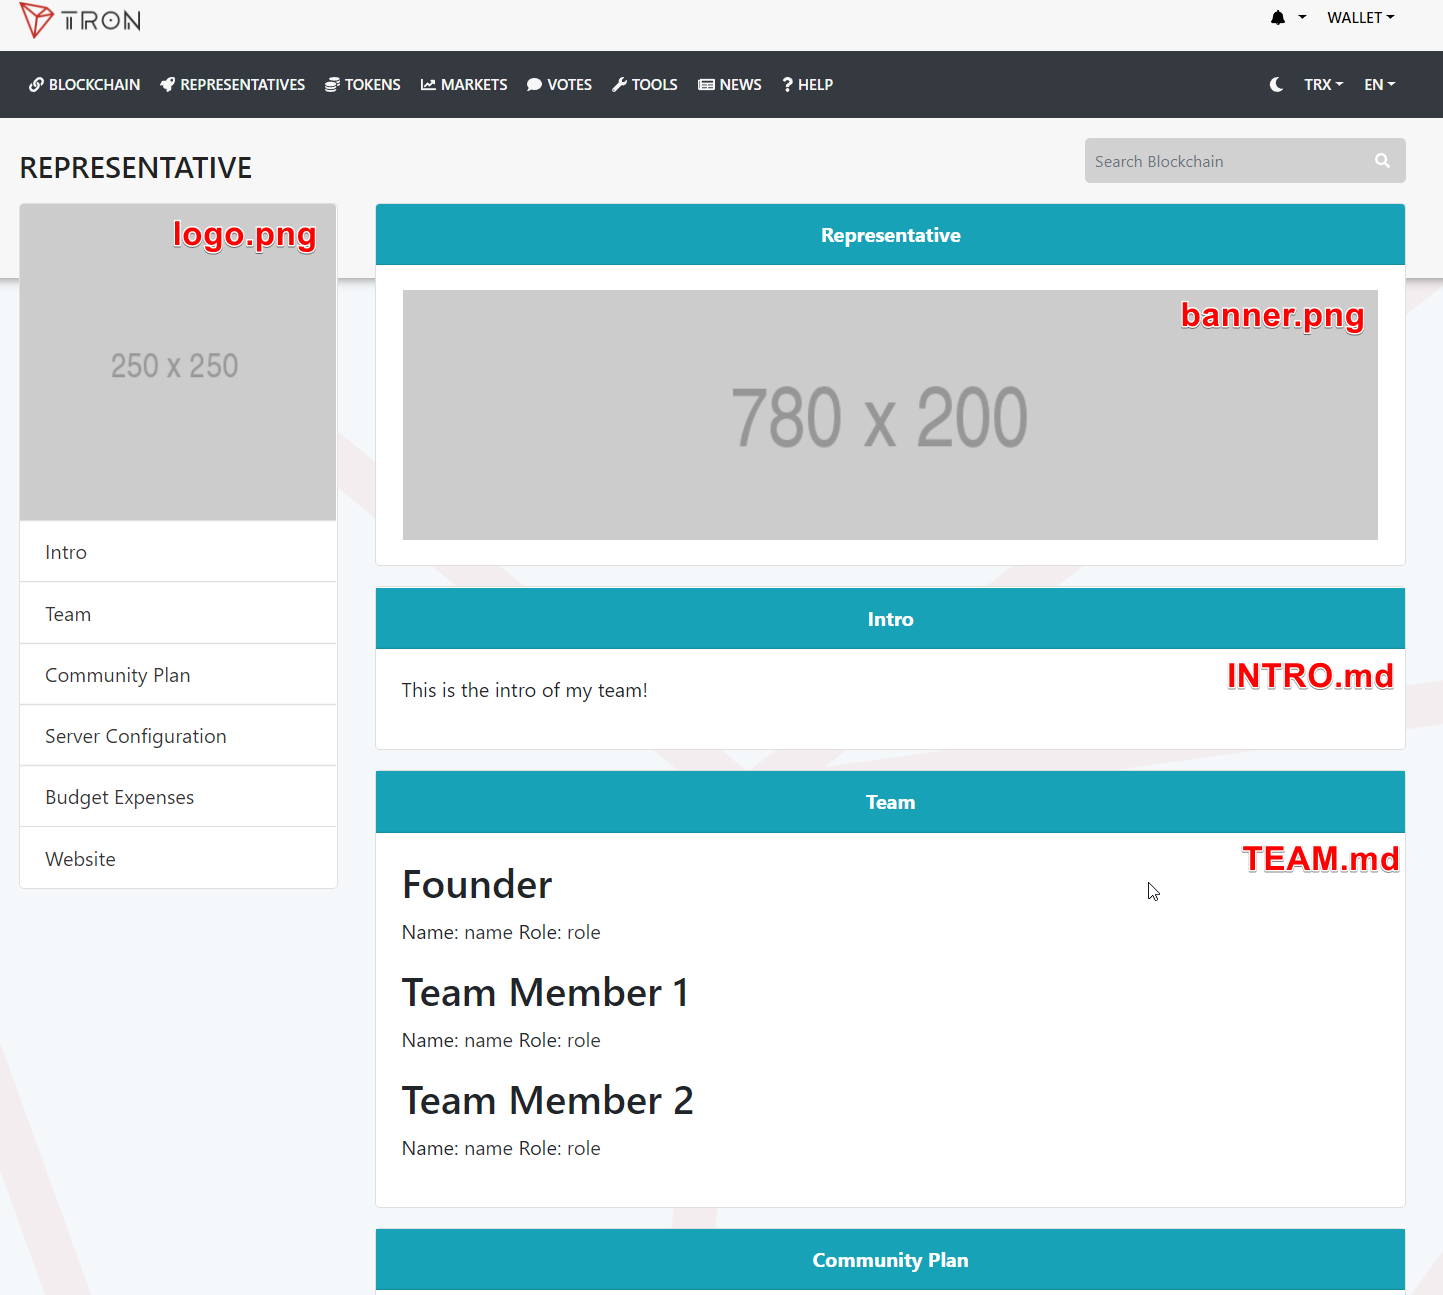The height and width of the screenshot is (1295, 1443).
Task: Click the Community Plan panel header
Action: coord(890,1260)
